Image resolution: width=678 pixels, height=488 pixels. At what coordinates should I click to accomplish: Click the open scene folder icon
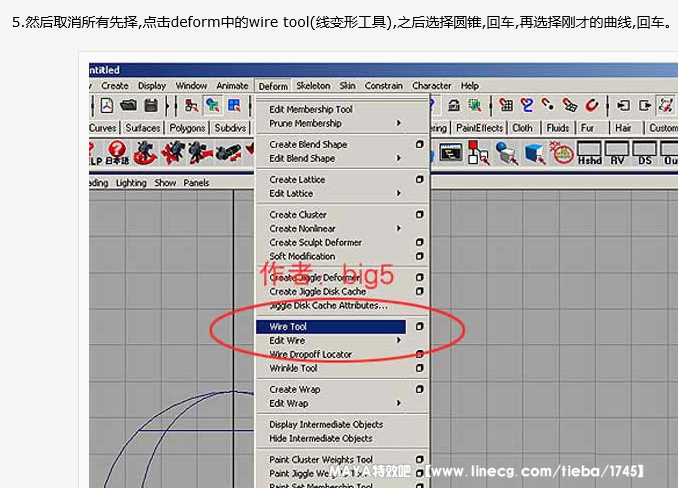coord(128,105)
